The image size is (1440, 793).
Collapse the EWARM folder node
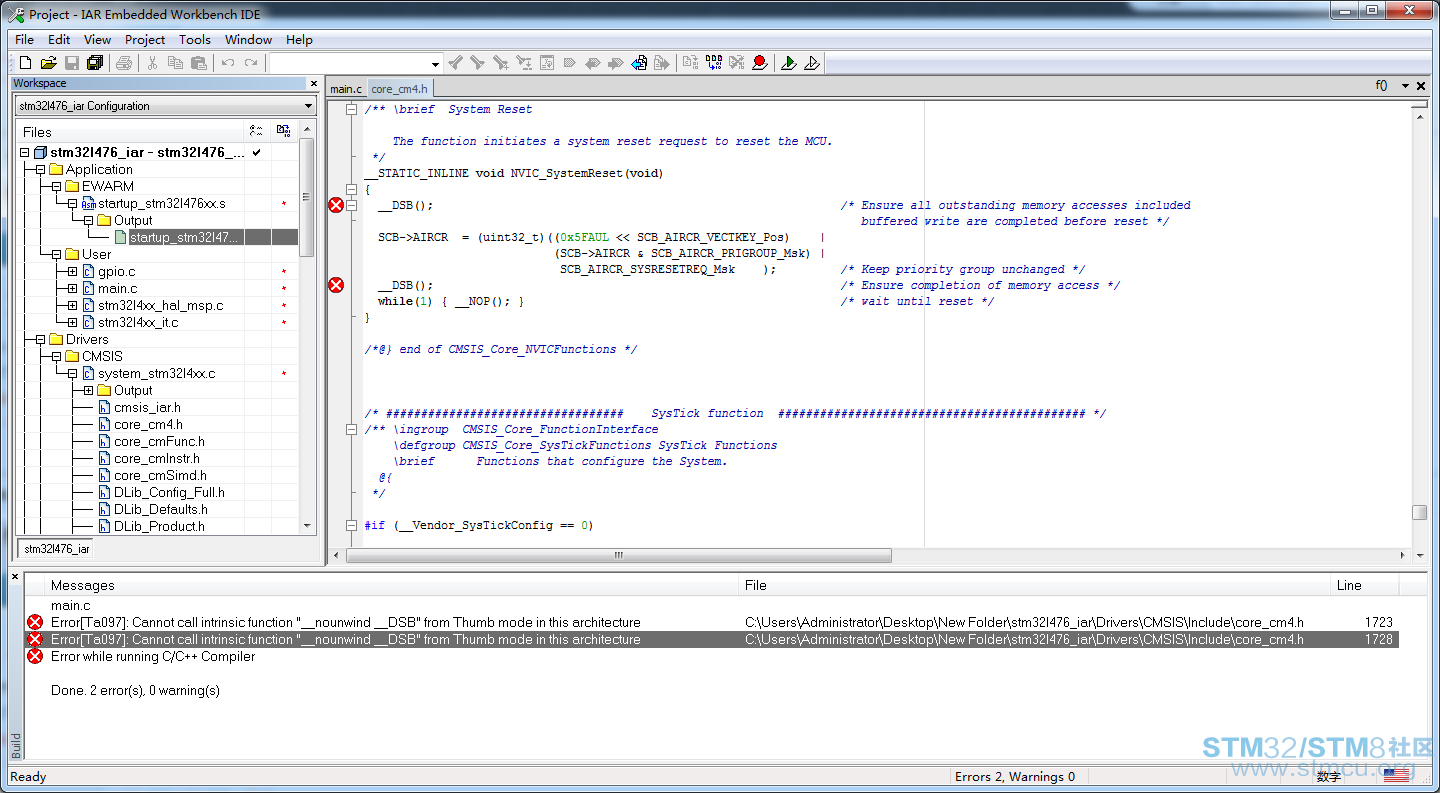[56, 186]
